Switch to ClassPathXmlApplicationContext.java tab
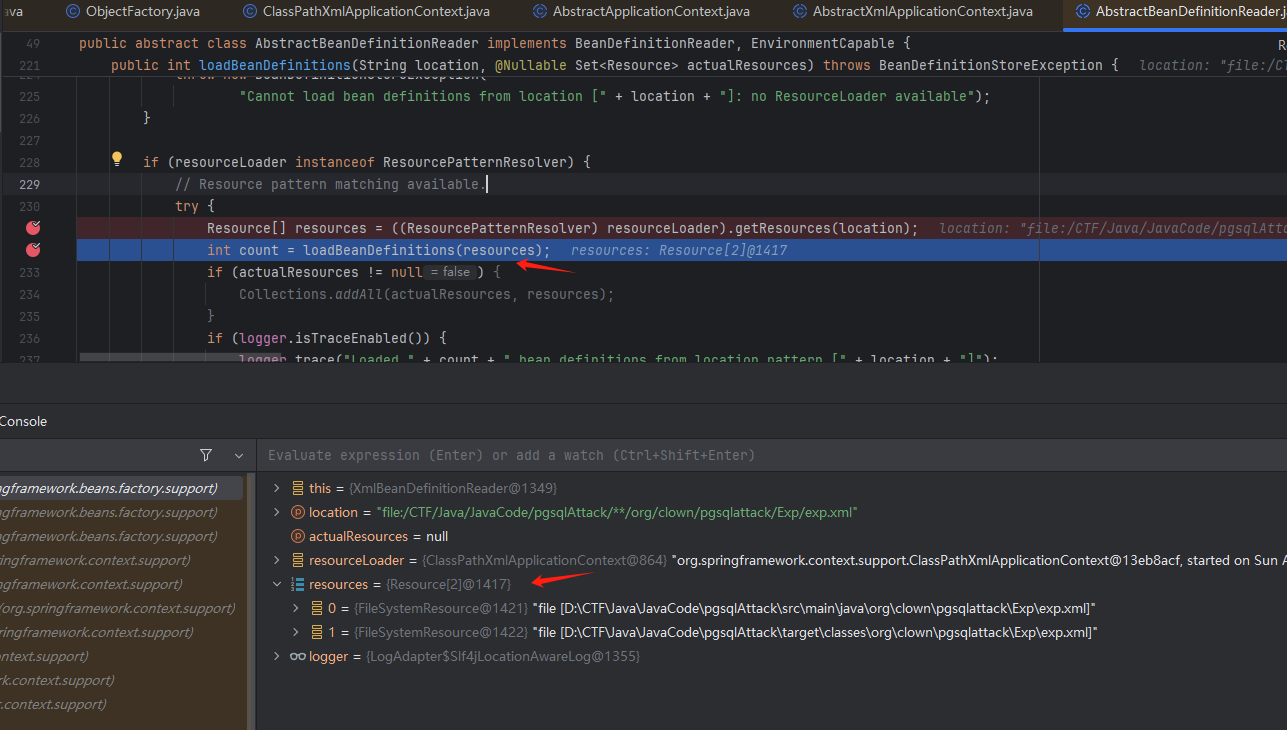1287x730 pixels. point(365,12)
